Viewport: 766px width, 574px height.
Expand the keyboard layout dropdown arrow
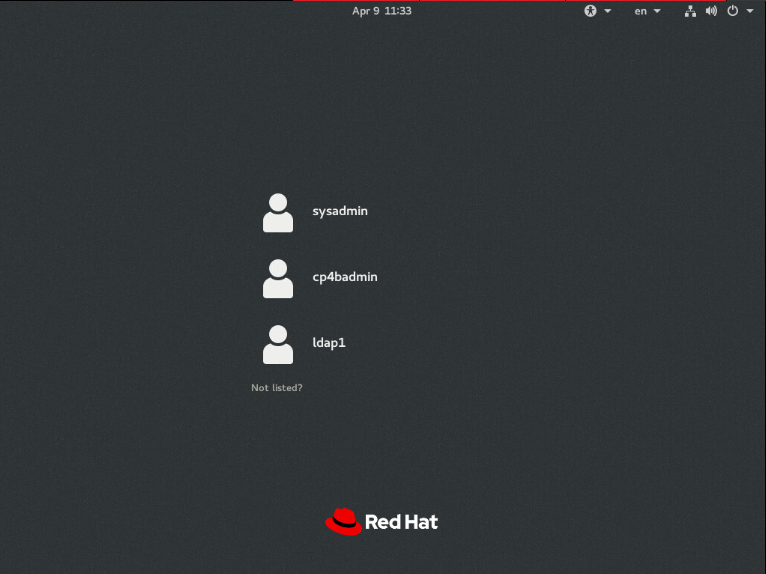tap(657, 11)
